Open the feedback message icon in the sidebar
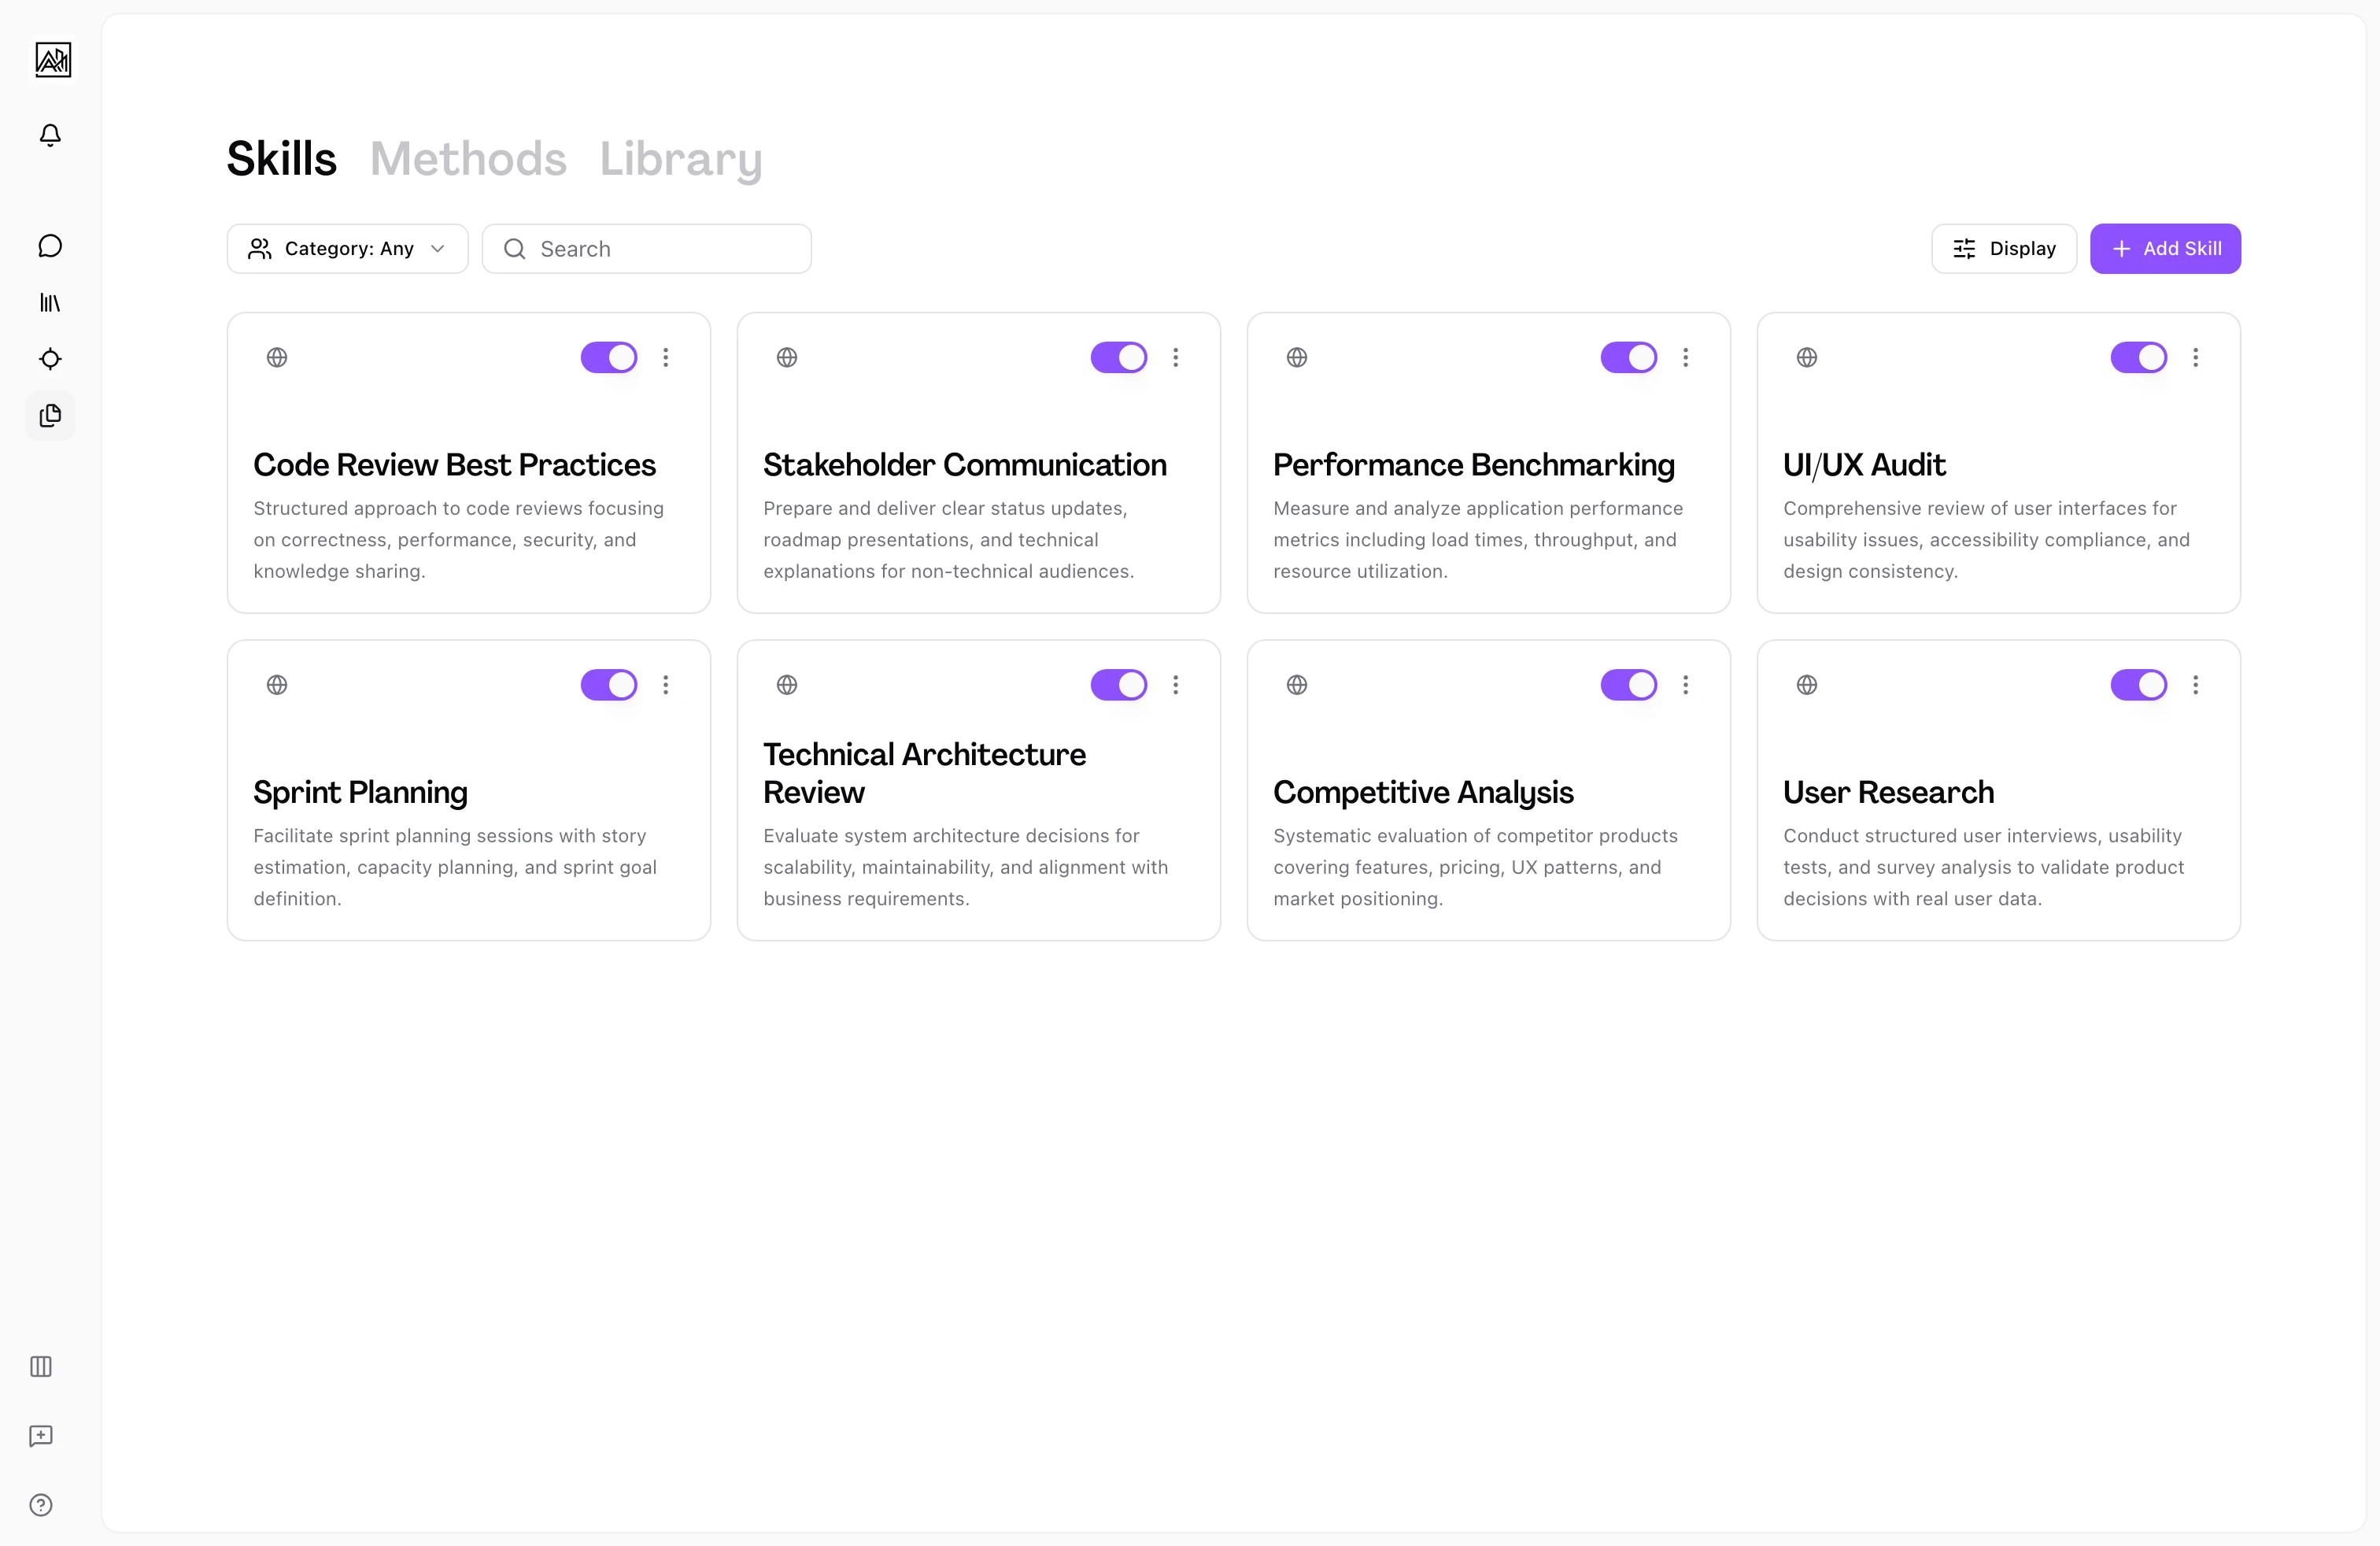Image resolution: width=2380 pixels, height=1546 pixels. click(x=40, y=1437)
